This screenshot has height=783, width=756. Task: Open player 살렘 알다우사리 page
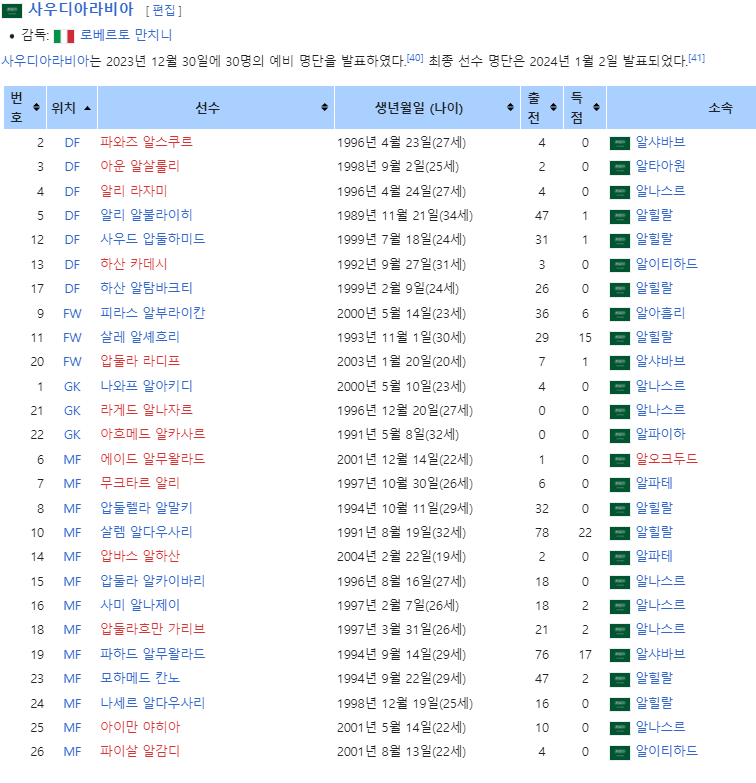click(146, 532)
